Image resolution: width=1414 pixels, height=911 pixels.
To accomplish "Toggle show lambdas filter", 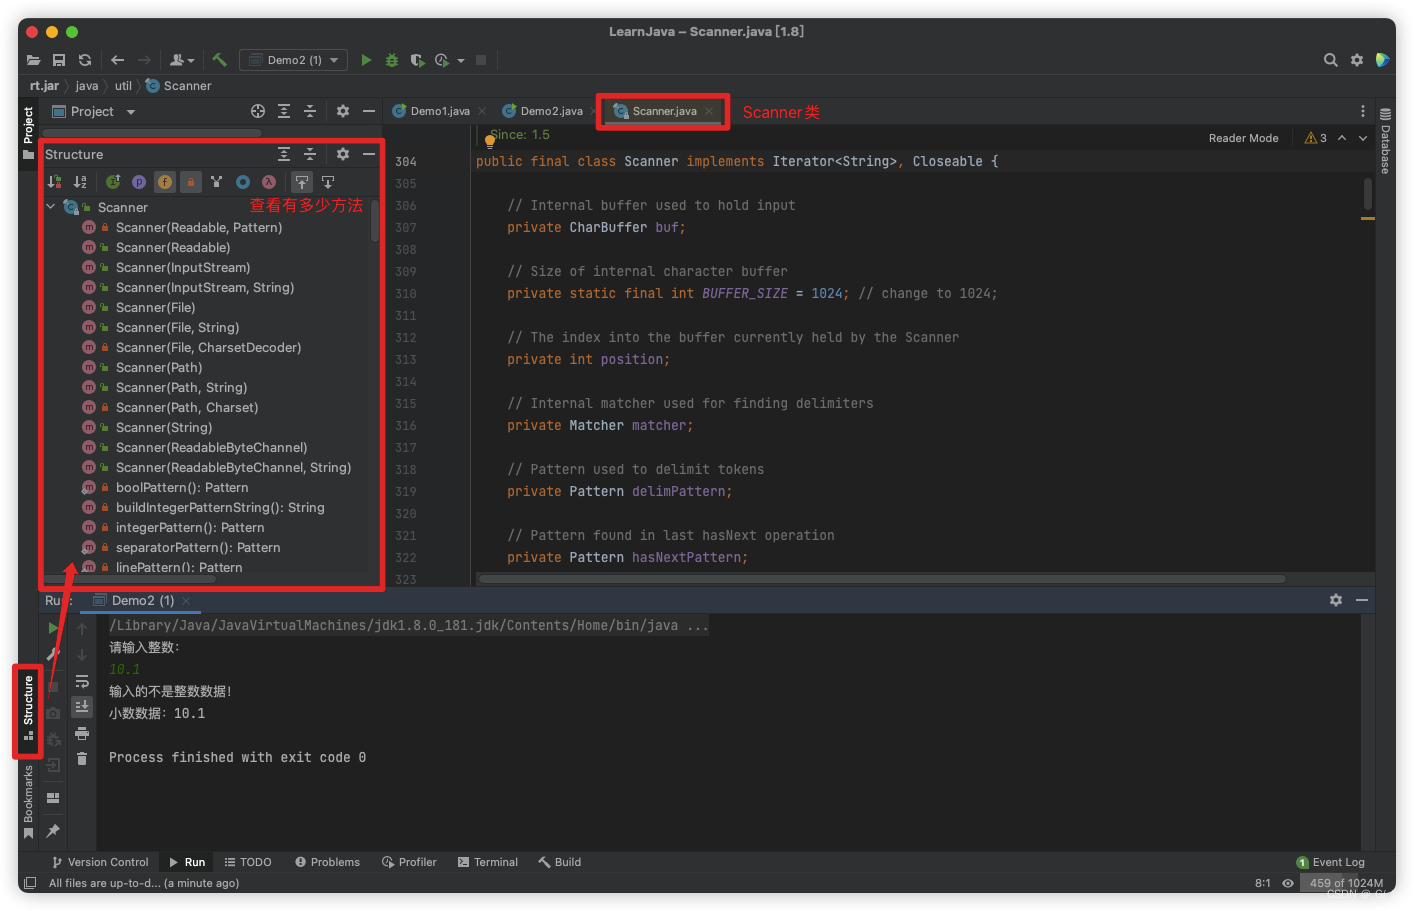I will click(269, 182).
